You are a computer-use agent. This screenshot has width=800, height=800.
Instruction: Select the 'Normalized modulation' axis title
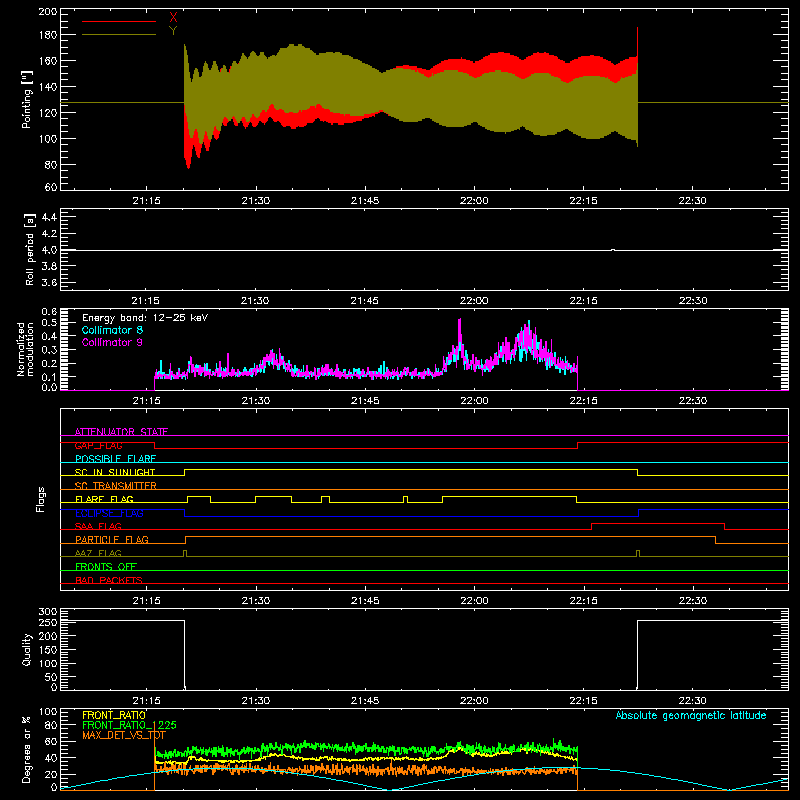click(x=25, y=349)
